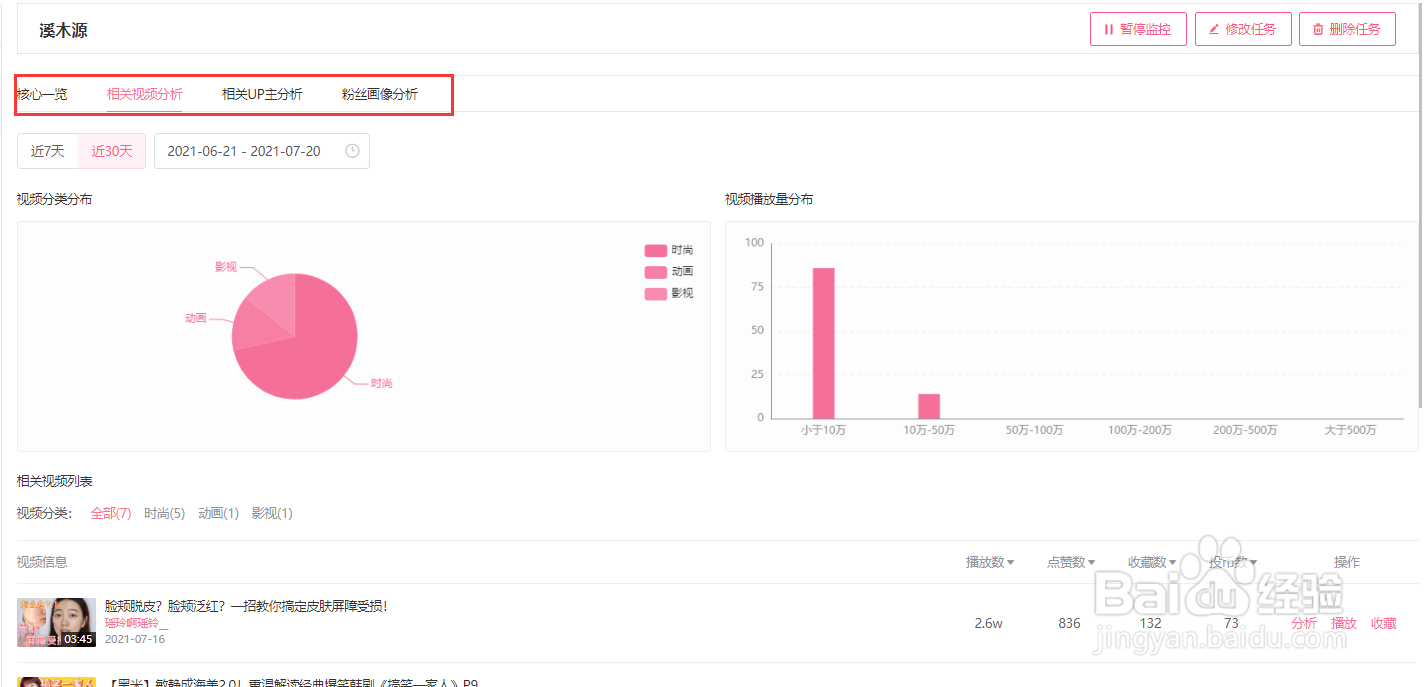1425x687 pixels.
Task: Click the 2021-07-16 upload date
Action: click(x=135, y=639)
